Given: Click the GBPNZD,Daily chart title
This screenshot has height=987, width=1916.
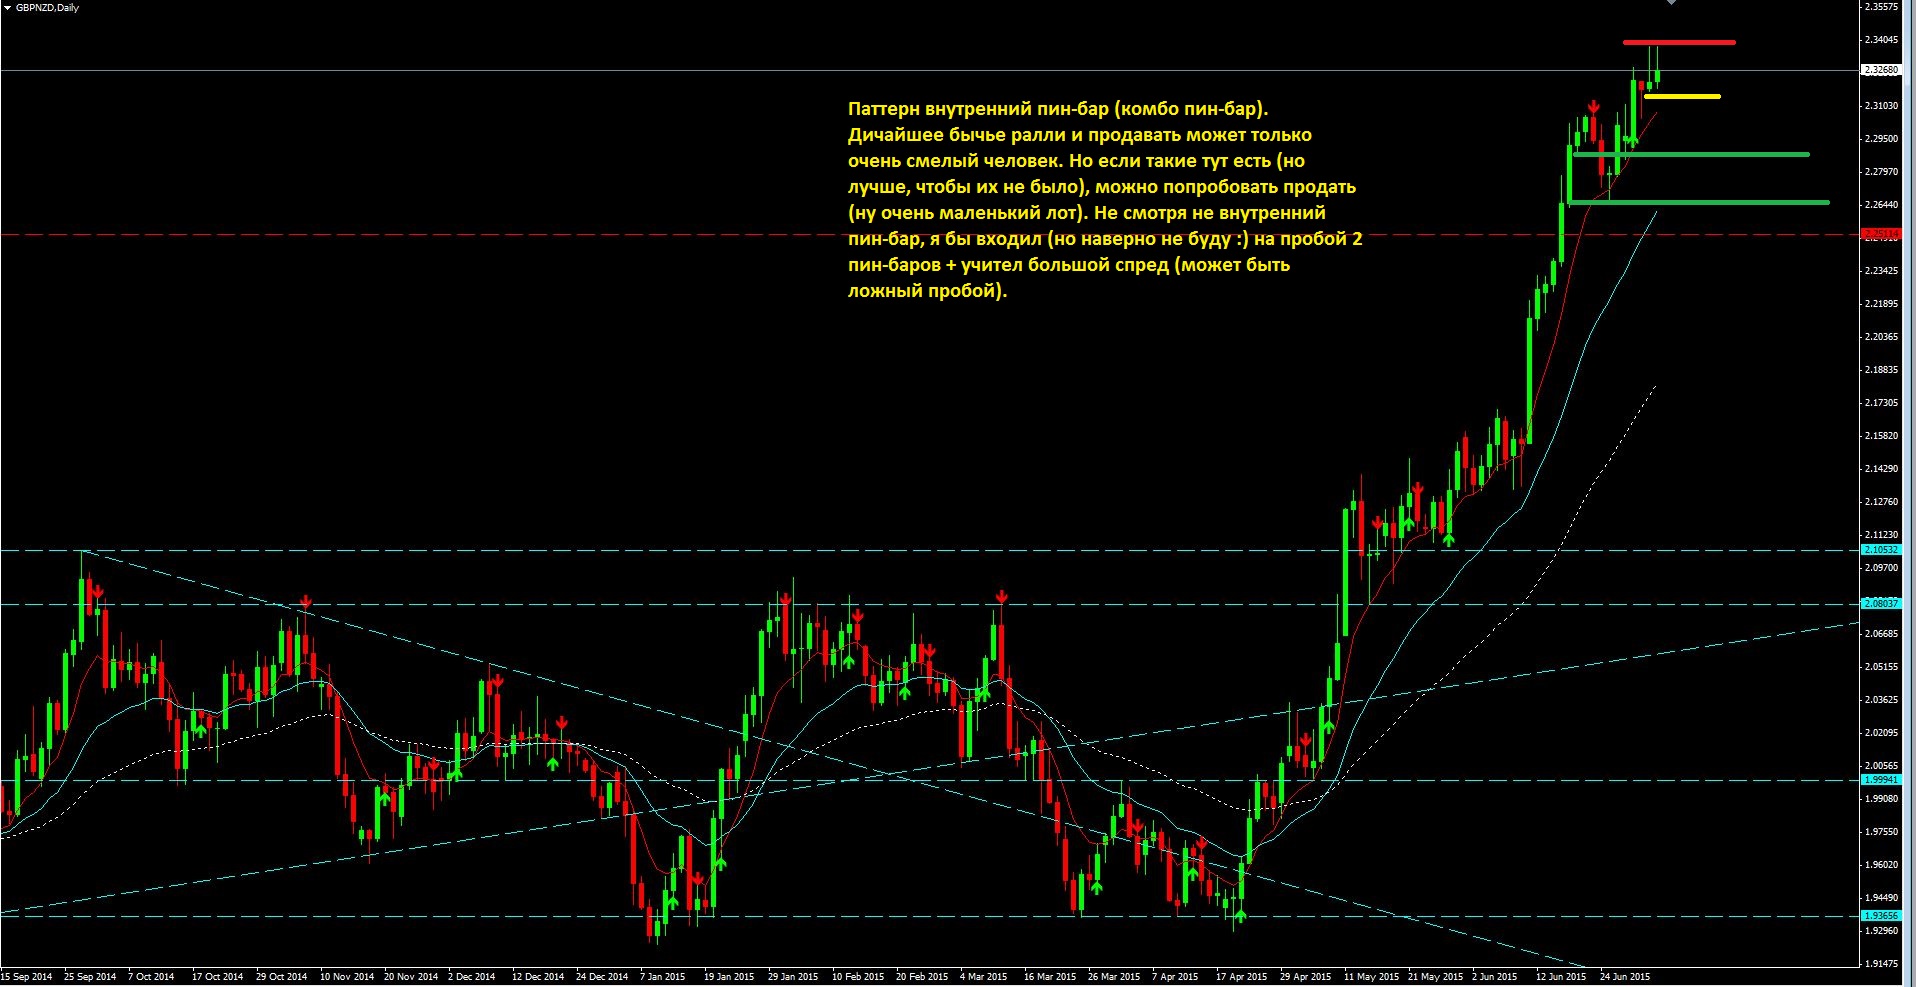Looking at the screenshot, I should click(x=47, y=8).
